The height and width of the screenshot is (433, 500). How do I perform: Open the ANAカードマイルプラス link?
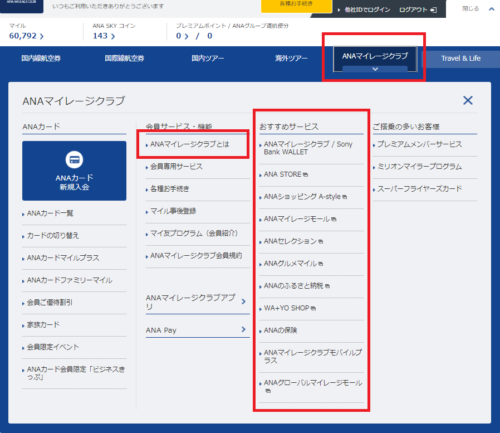pyautogui.click(x=63, y=258)
